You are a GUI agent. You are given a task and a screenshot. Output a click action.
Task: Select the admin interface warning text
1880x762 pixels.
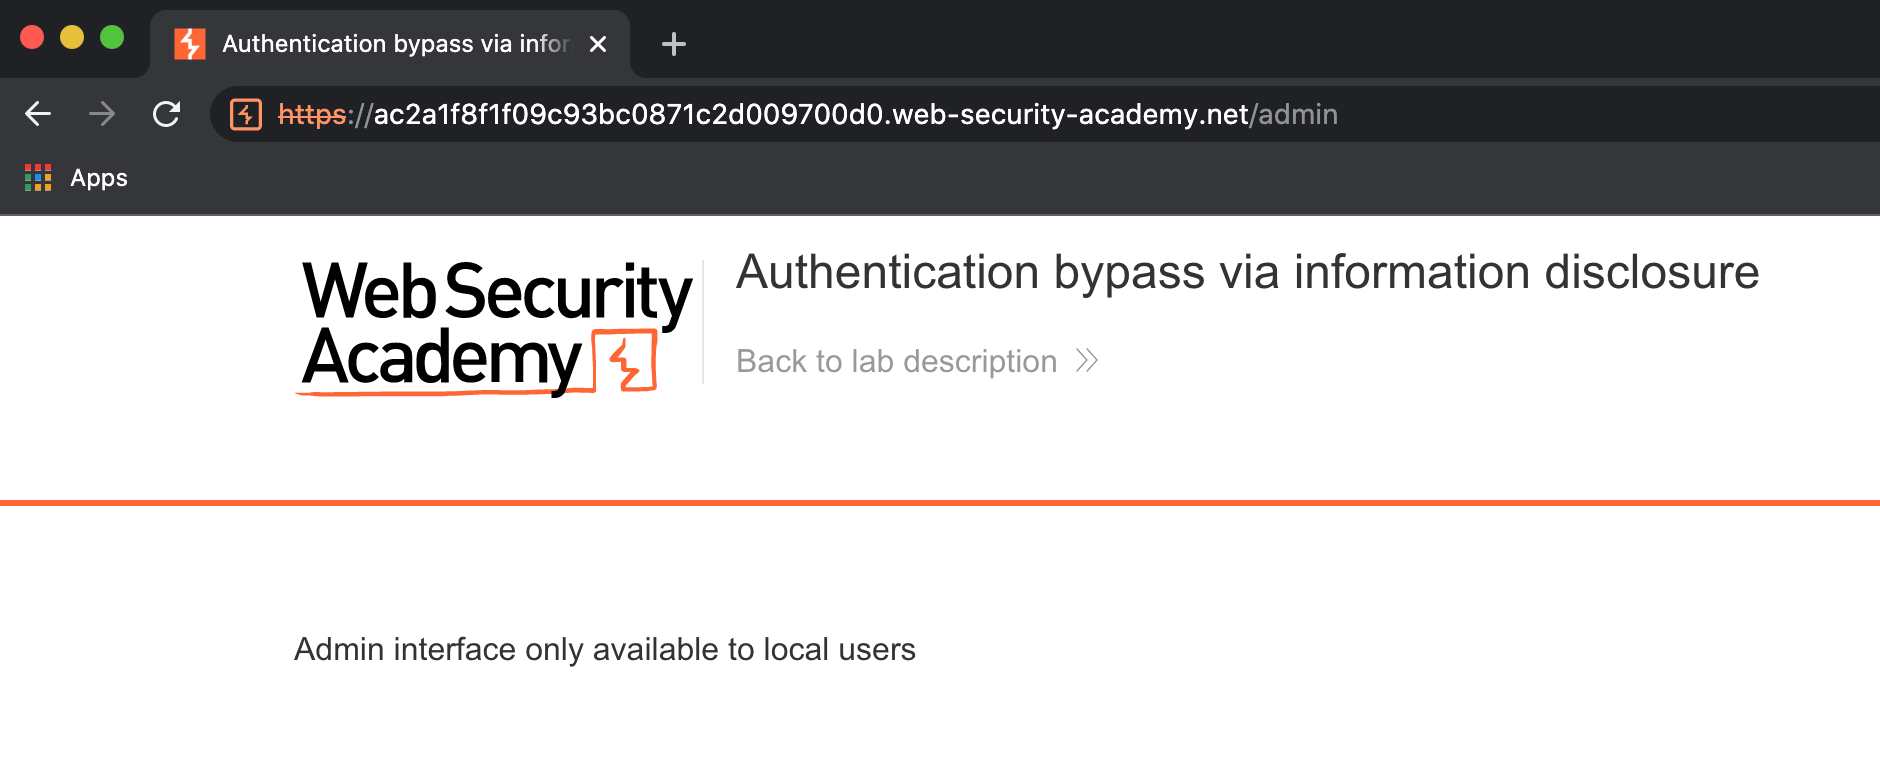tap(604, 649)
